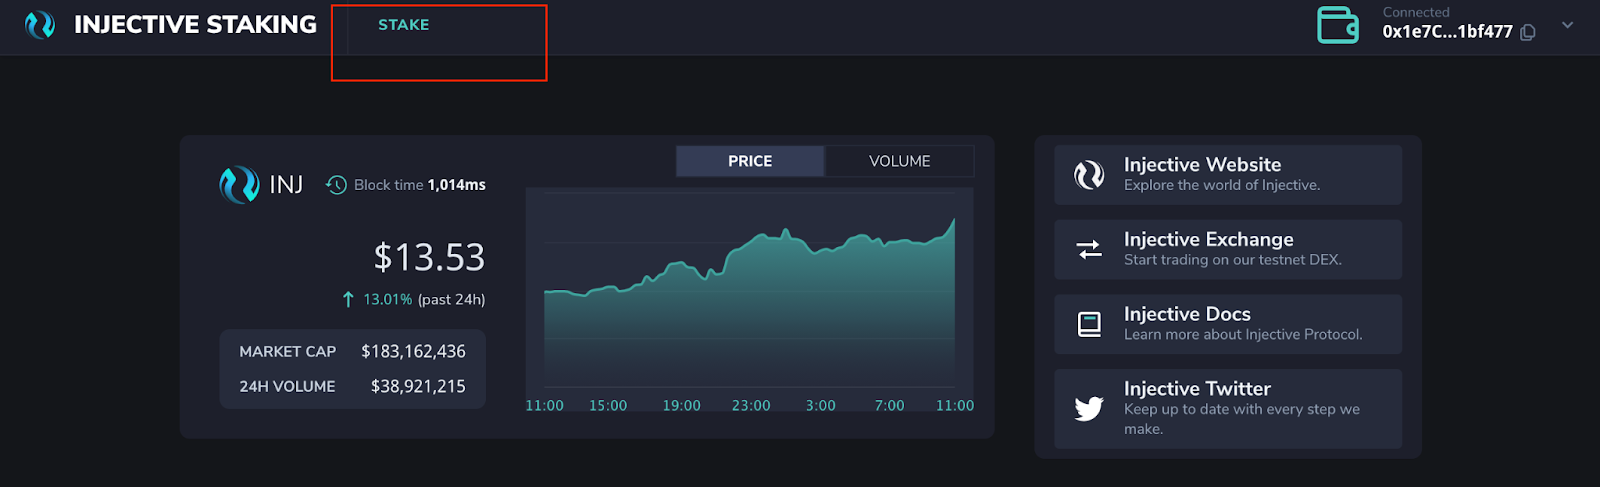
Task: Click the 19:00 chart axis label
Action: 682,406
